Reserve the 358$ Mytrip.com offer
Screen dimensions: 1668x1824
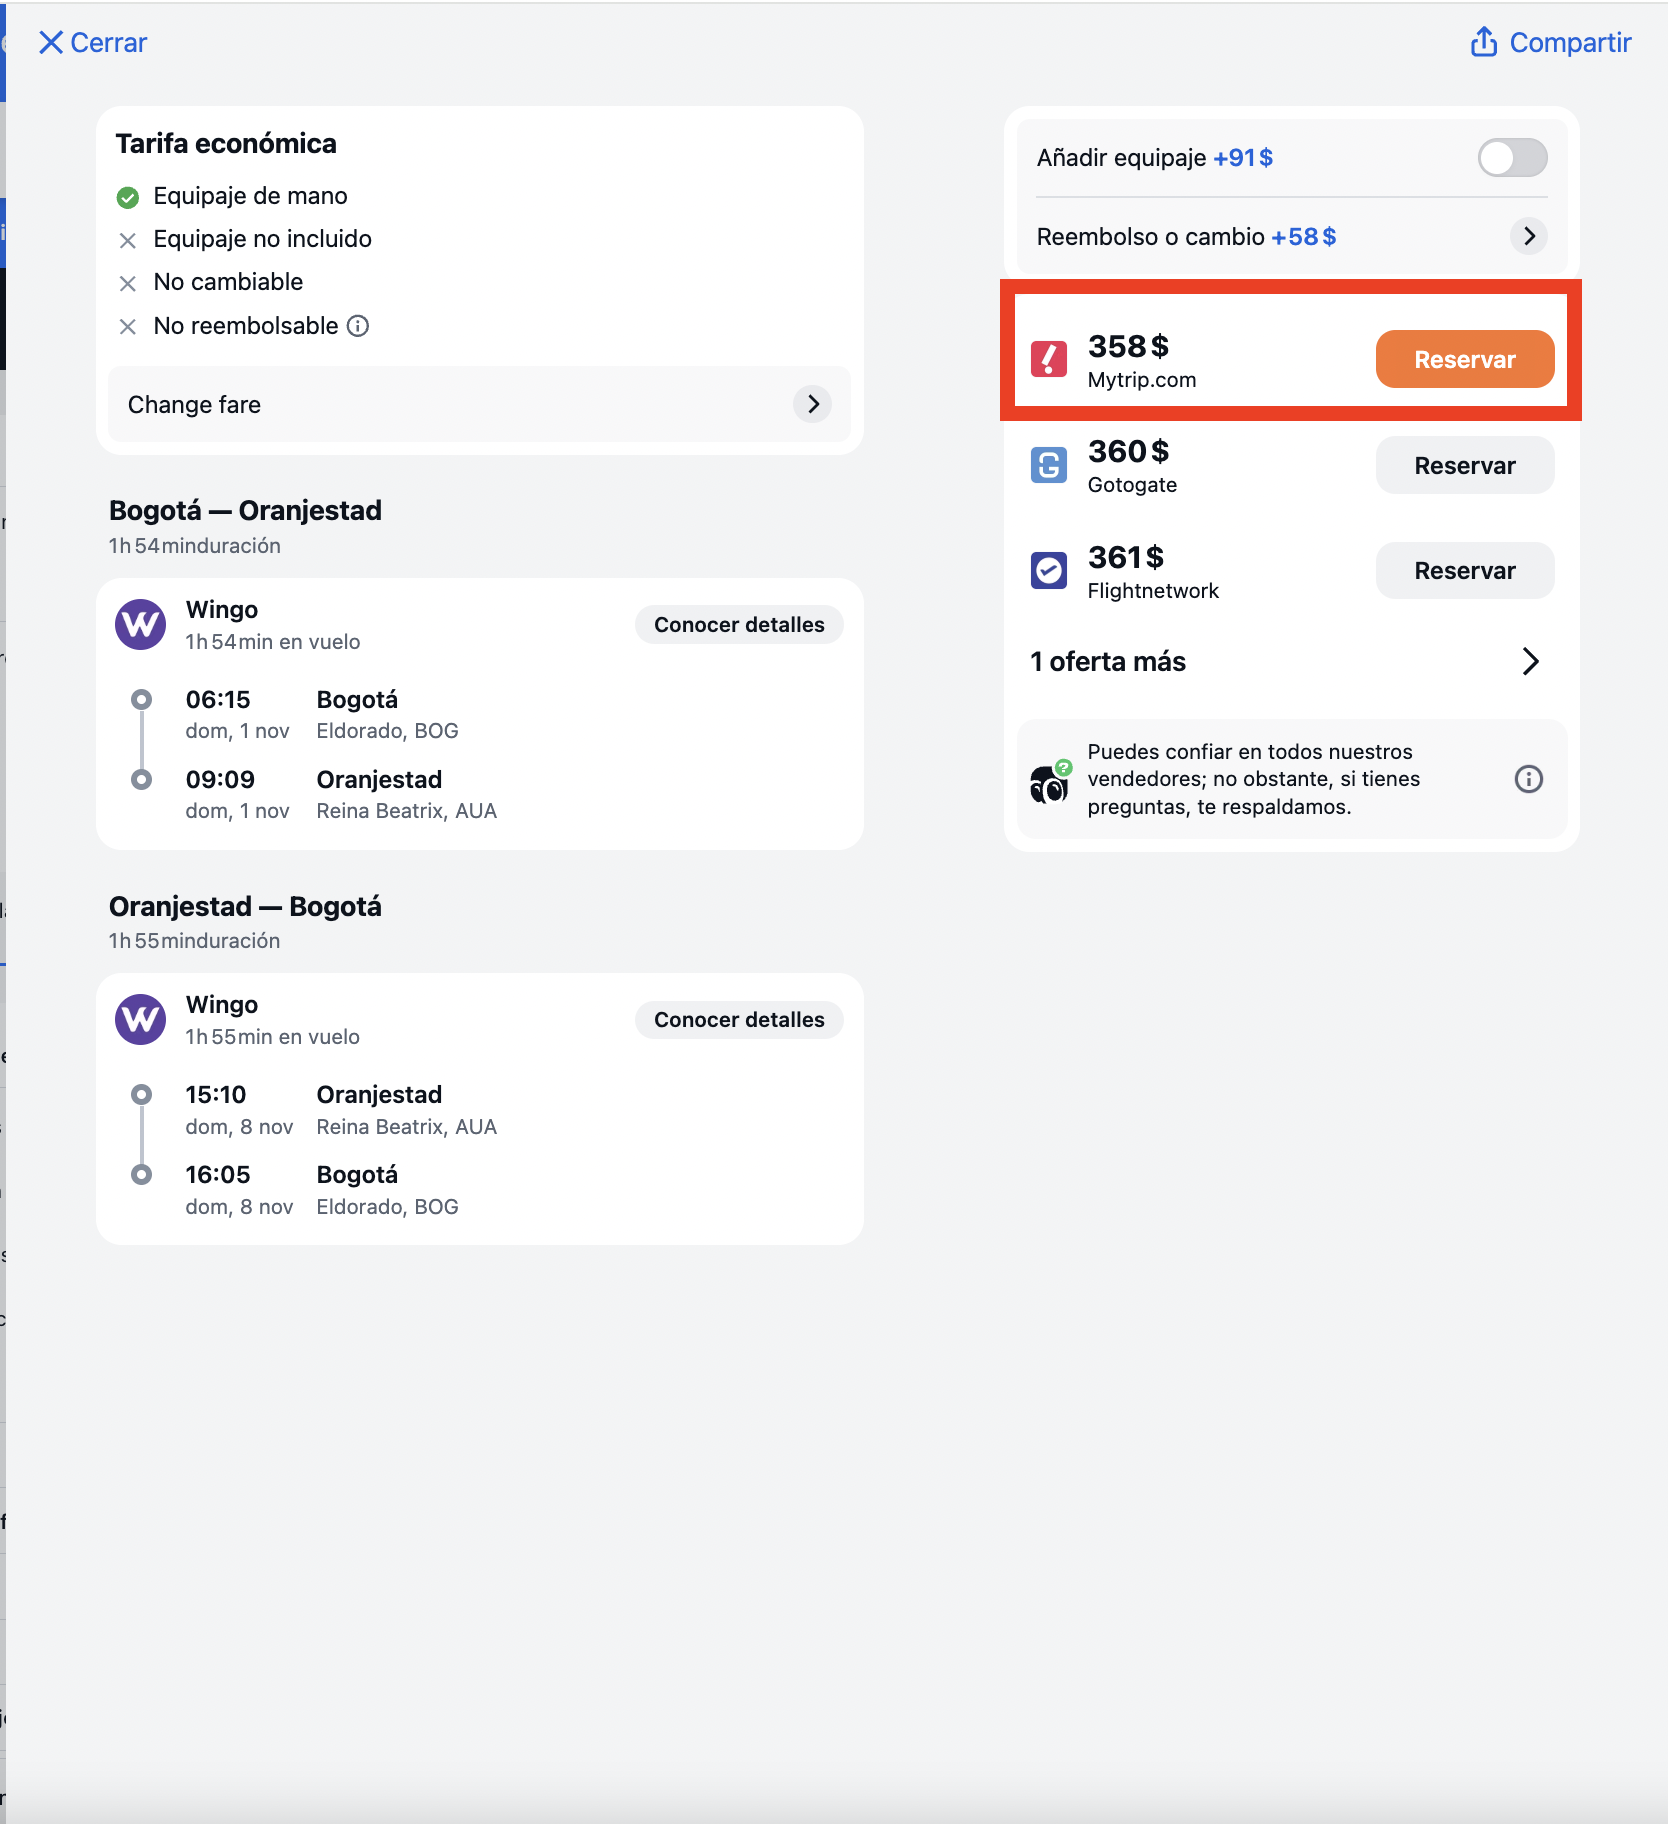(1465, 360)
